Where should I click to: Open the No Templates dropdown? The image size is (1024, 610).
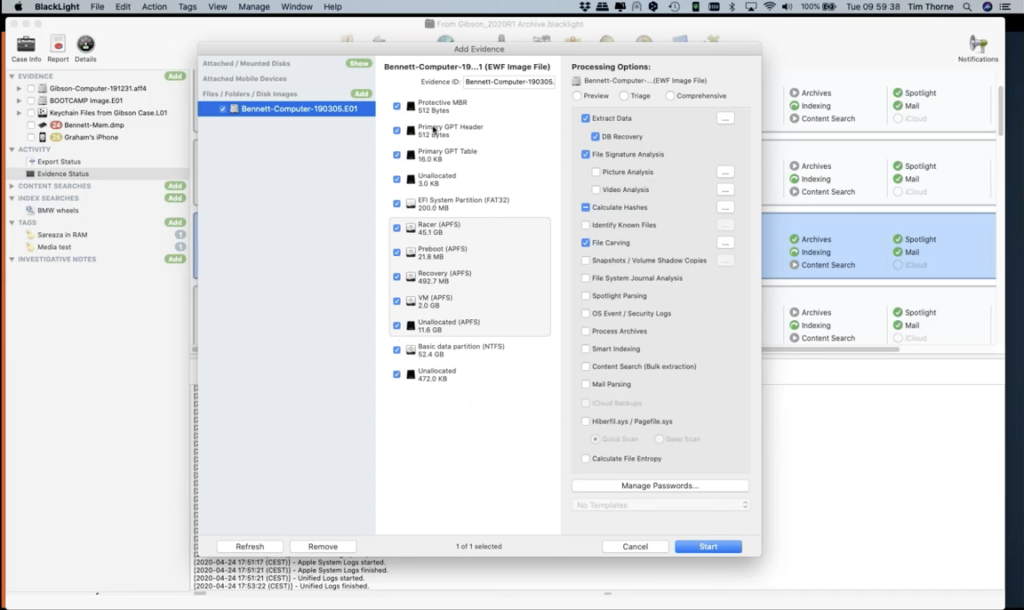click(x=660, y=505)
